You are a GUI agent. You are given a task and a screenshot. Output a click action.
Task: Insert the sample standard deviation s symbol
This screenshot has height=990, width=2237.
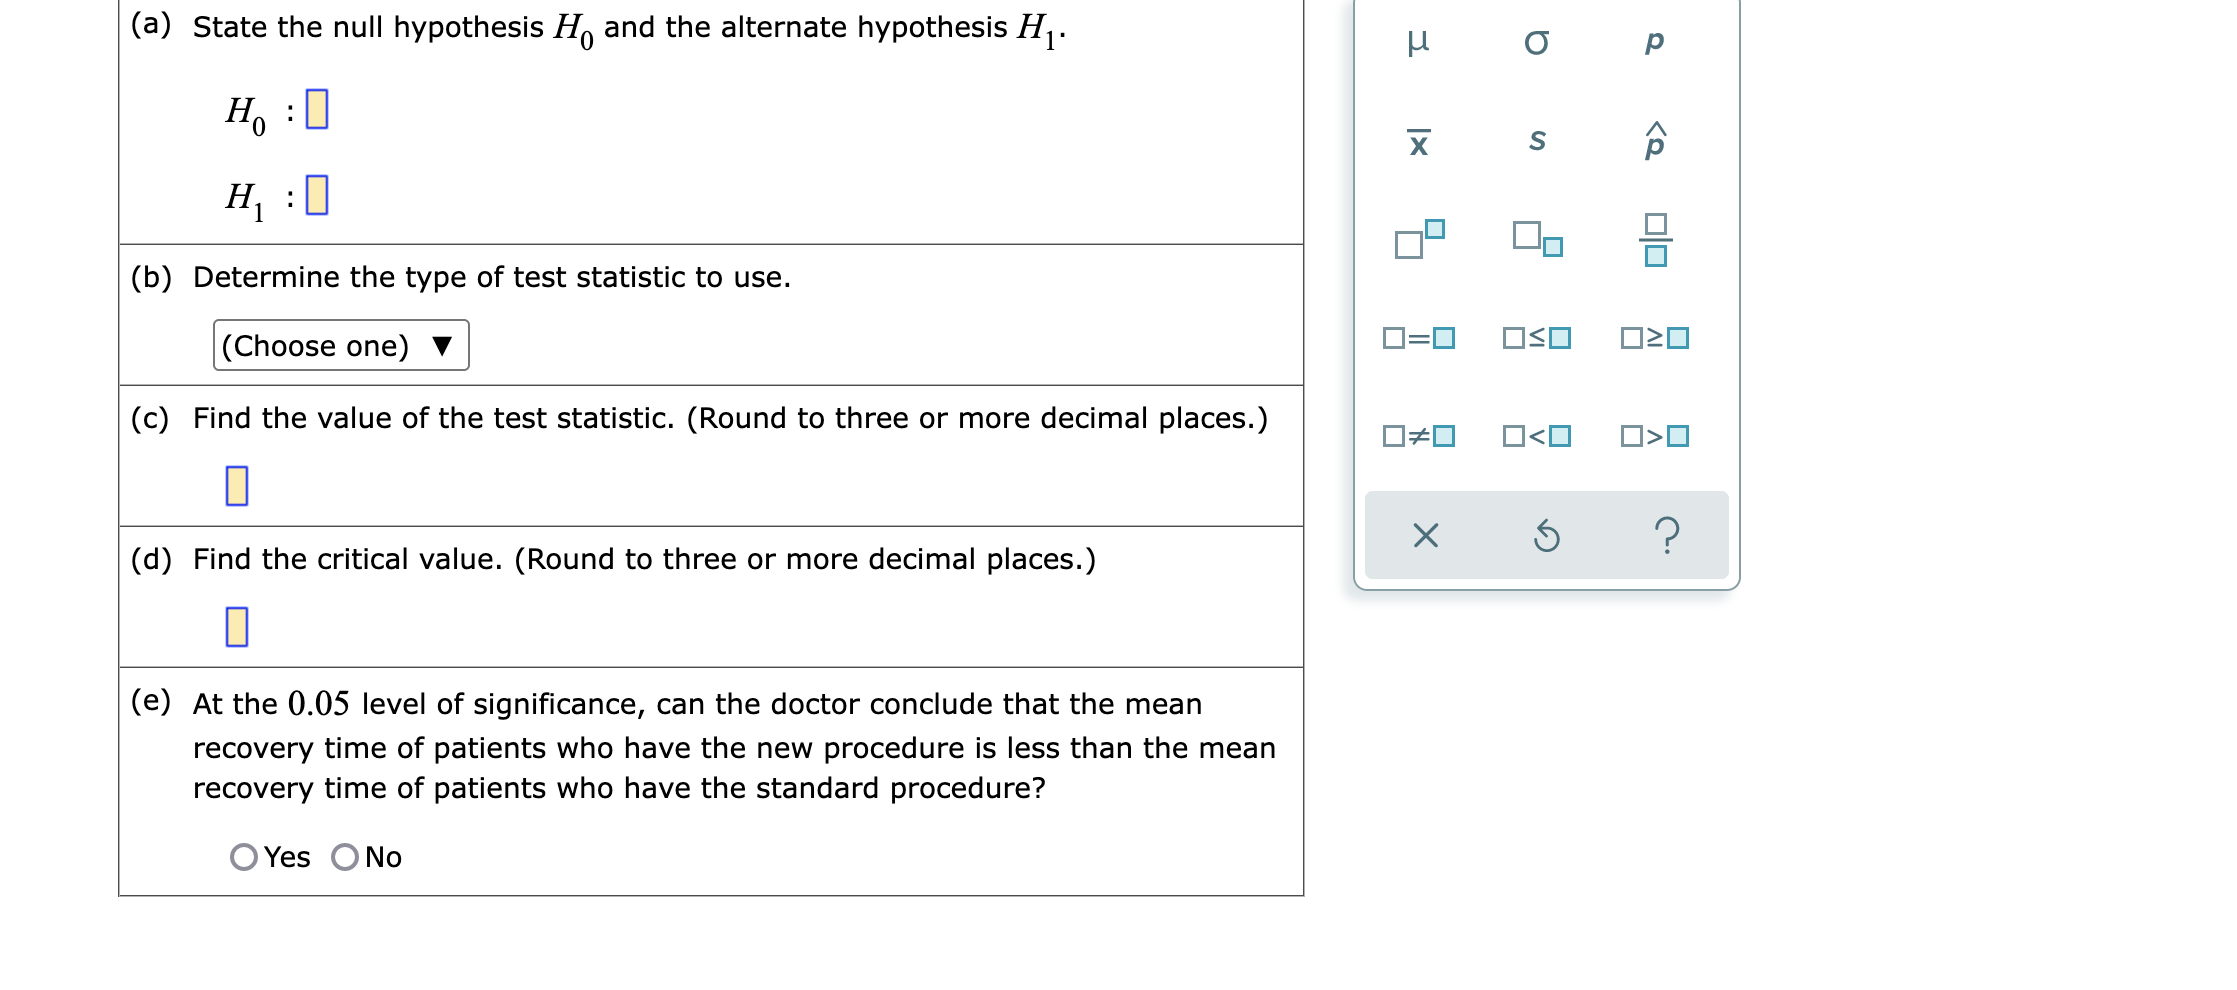[1538, 140]
